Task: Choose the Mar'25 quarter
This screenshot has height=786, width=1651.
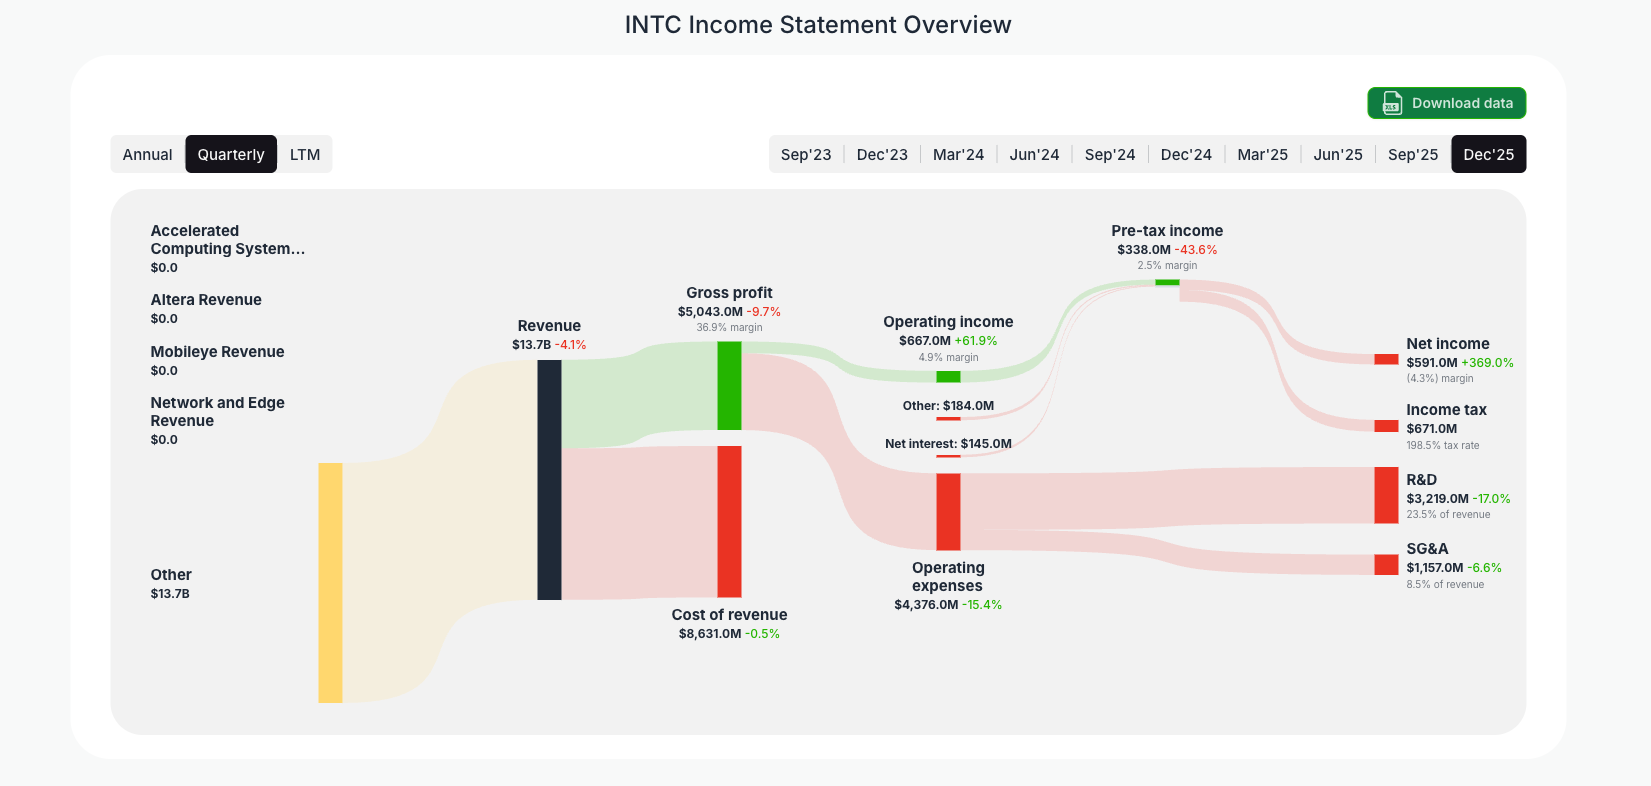Action: 1262,154
